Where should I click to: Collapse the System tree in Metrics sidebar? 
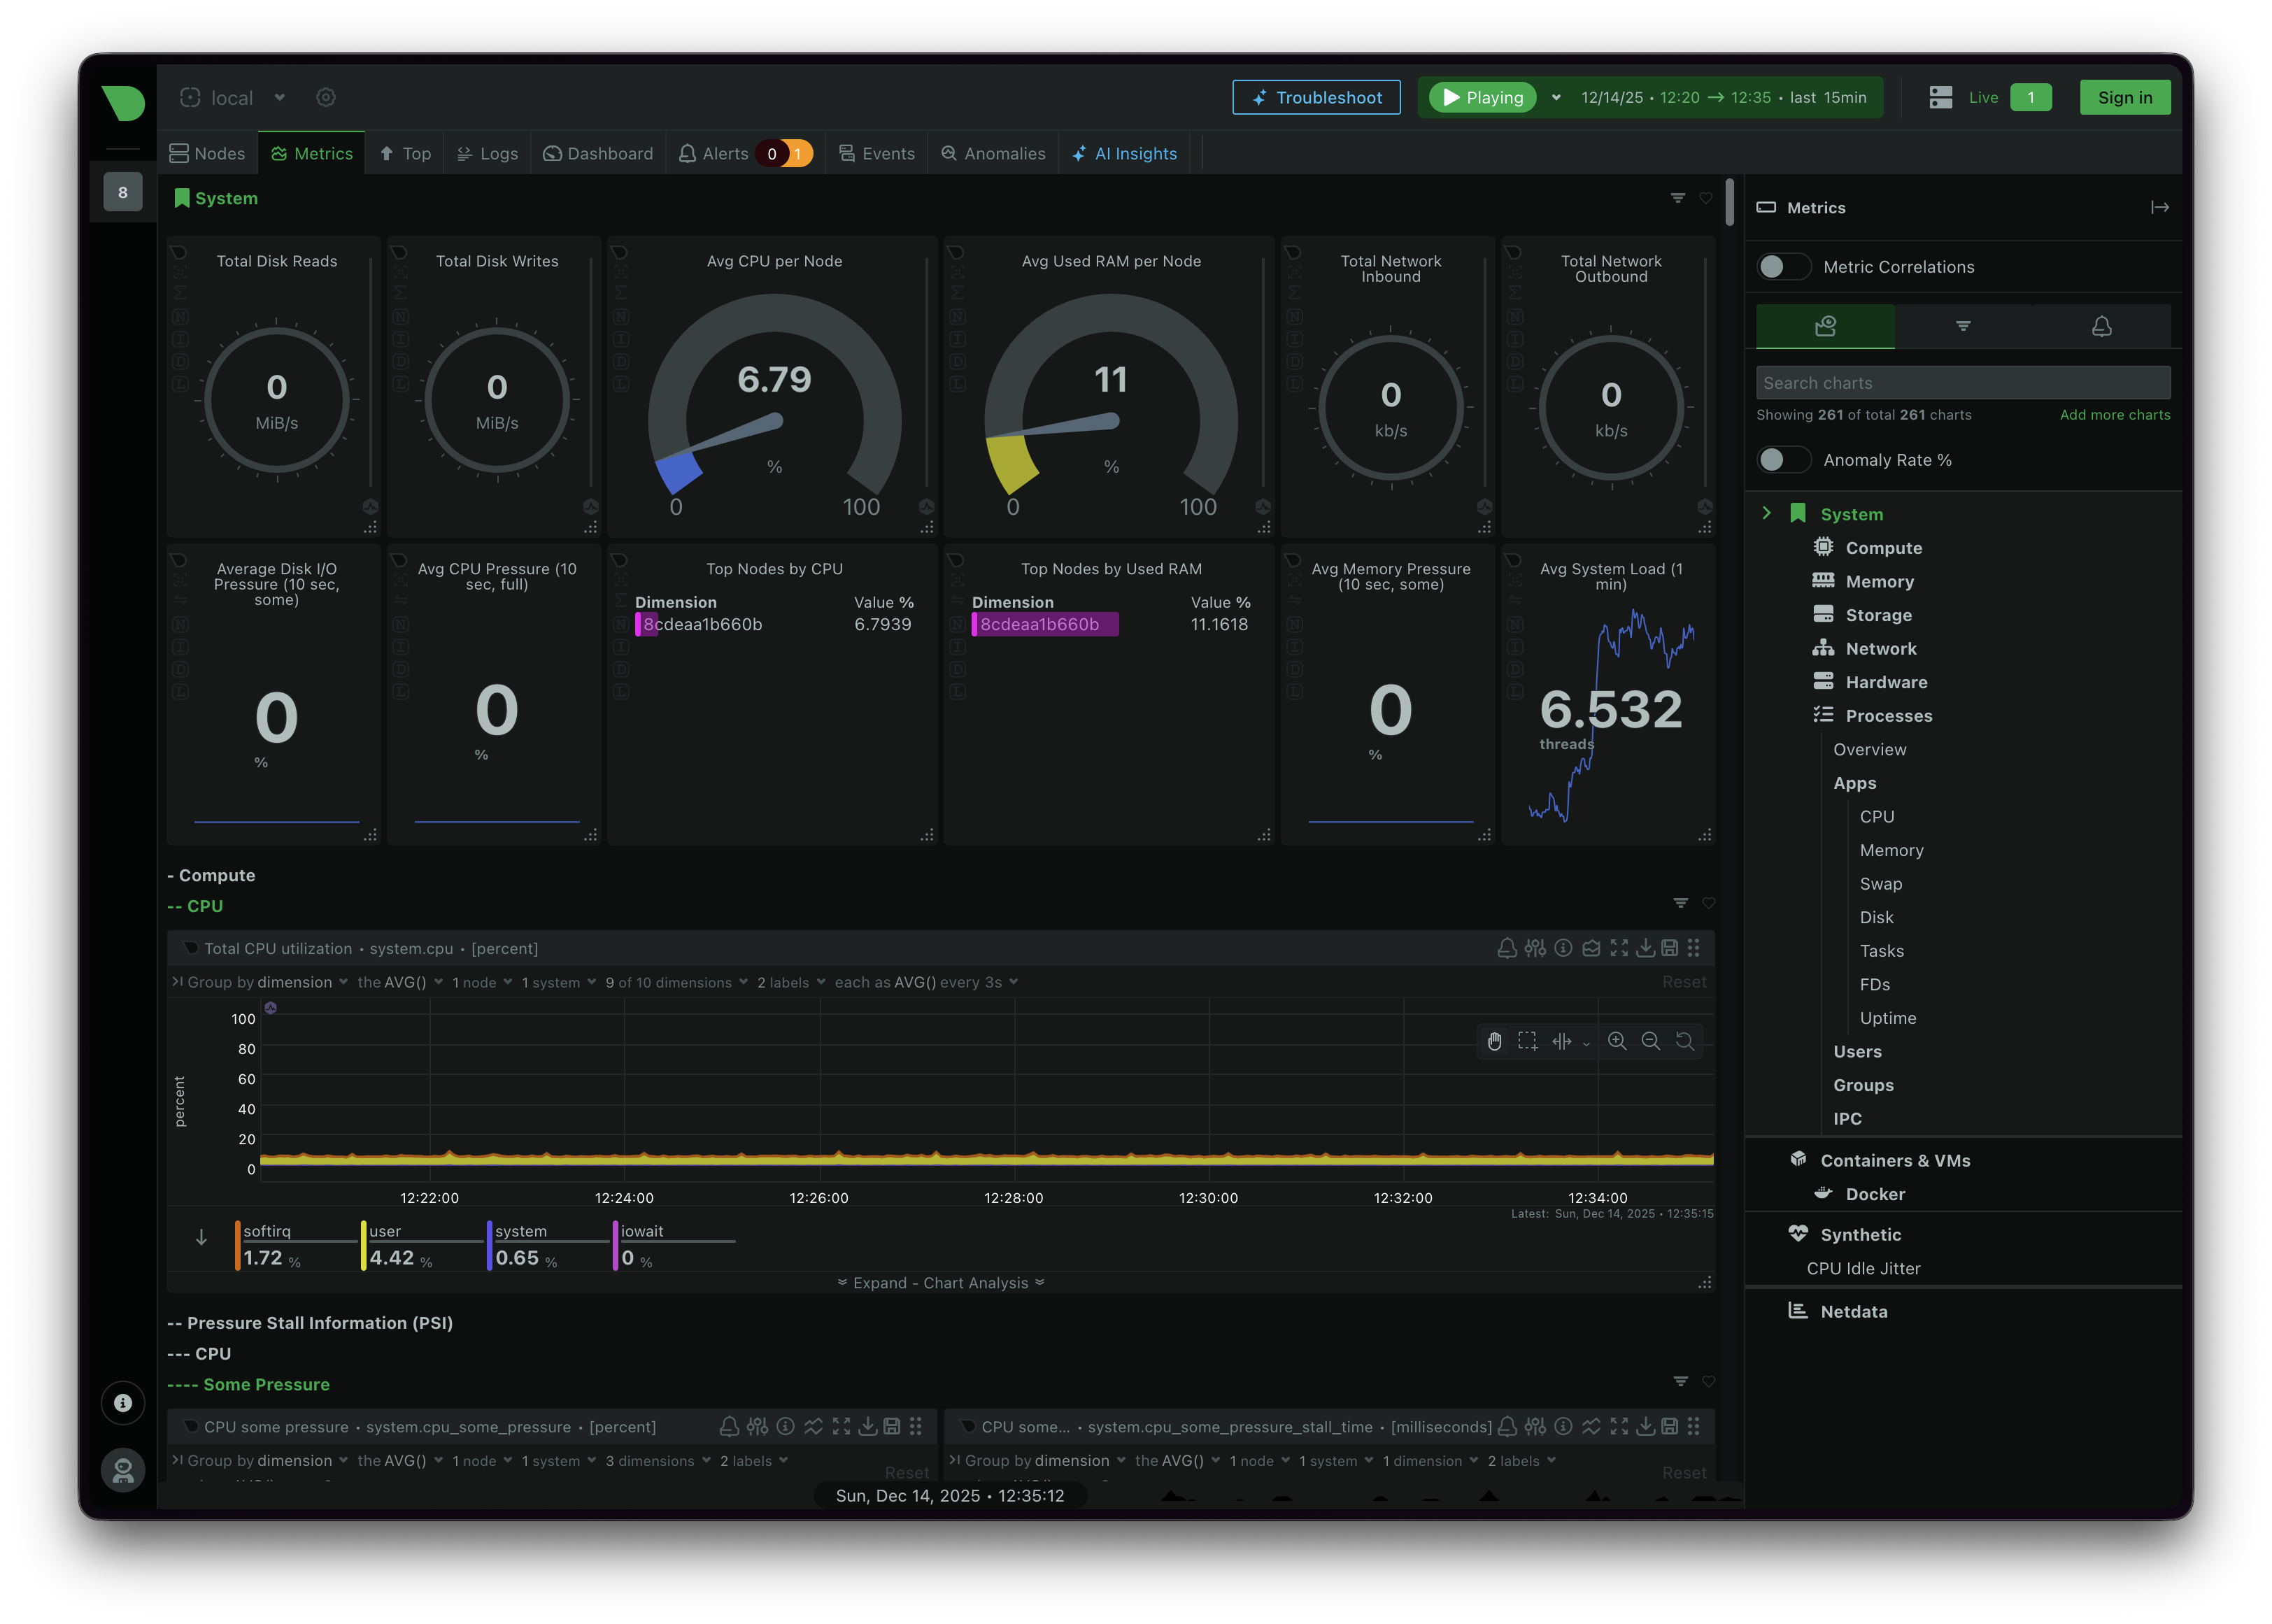click(1768, 513)
